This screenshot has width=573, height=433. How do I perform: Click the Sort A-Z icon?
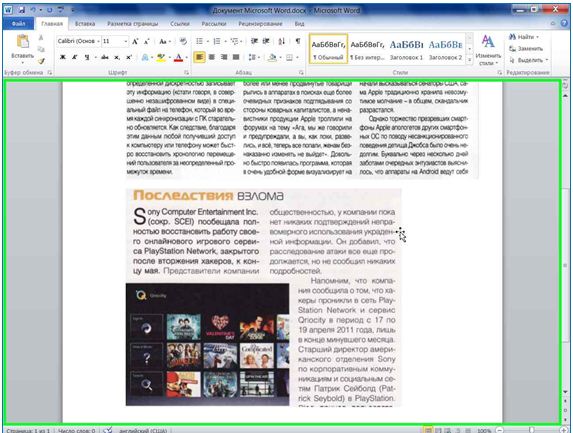pyautogui.click(x=282, y=41)
